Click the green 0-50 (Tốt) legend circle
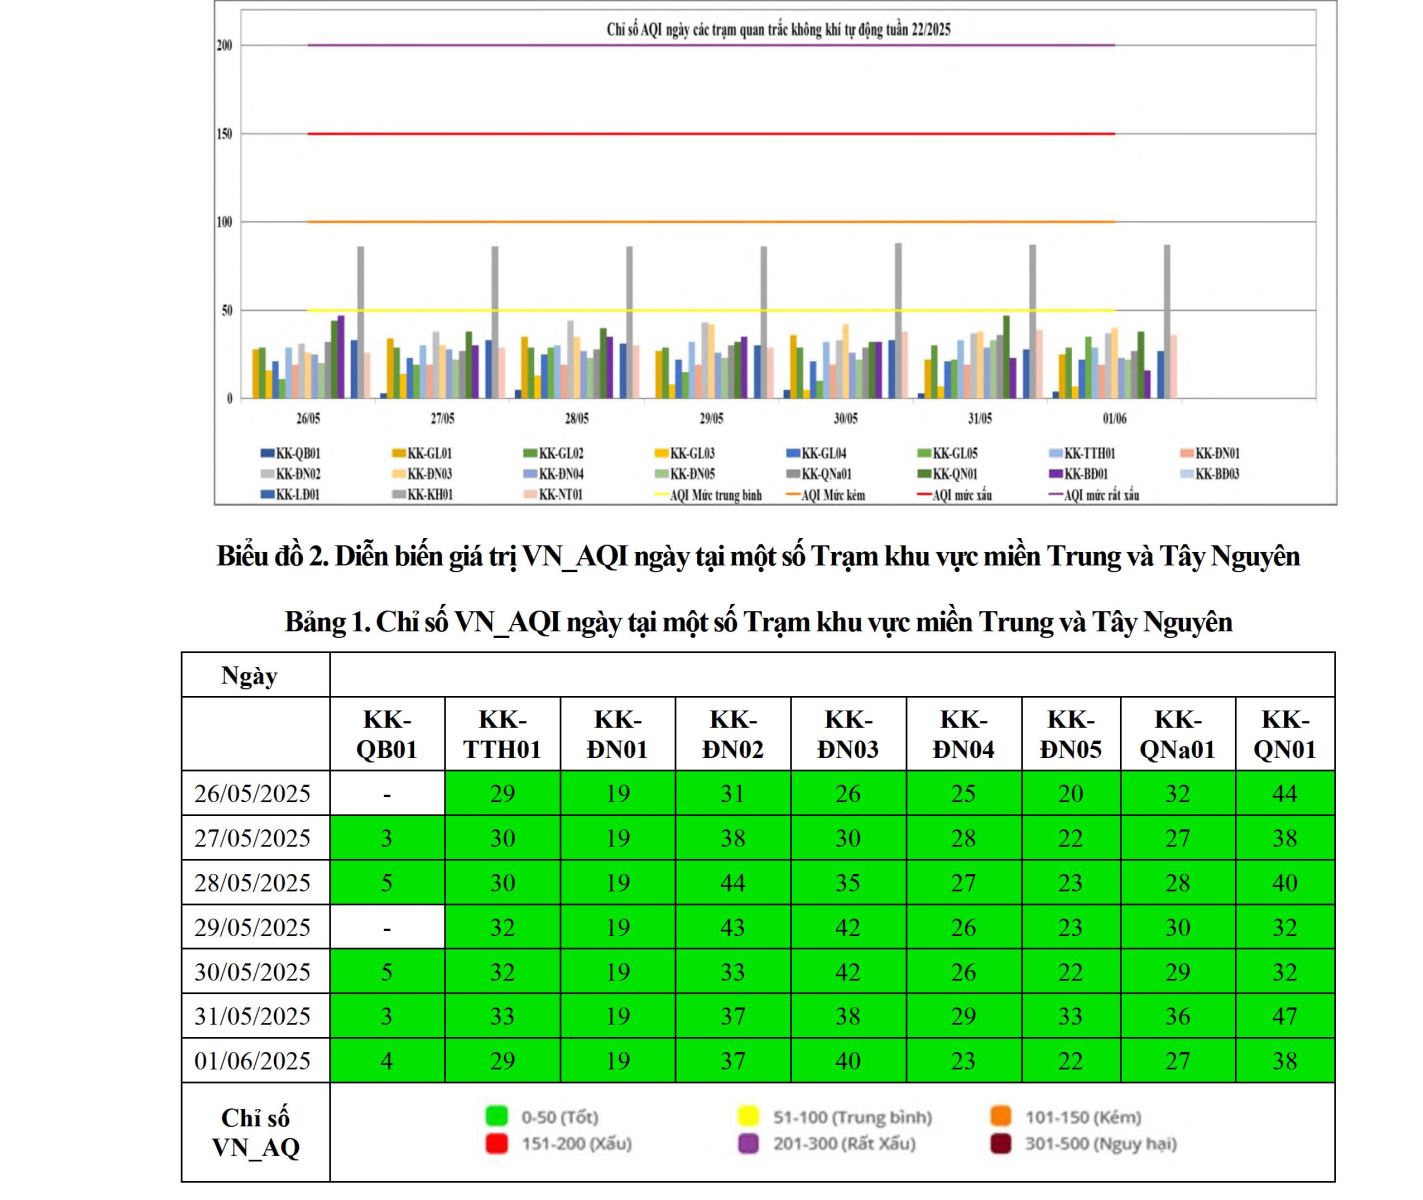This screenshot has width=1423, height=1200. pos(496,1117)
